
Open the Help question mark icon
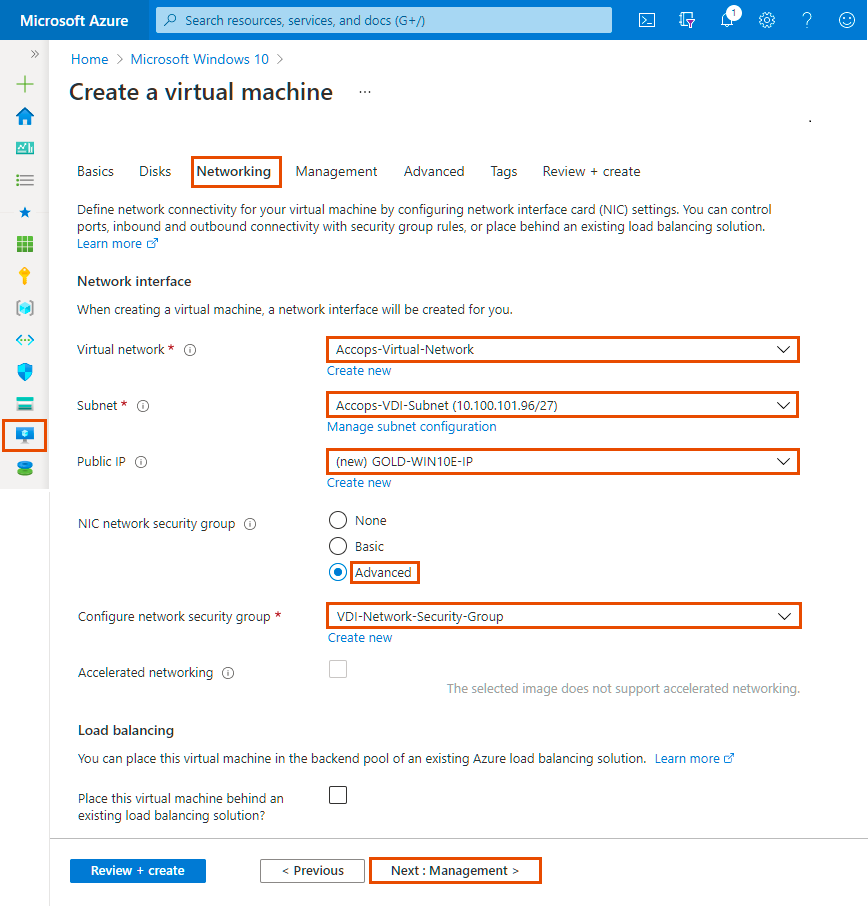point(807,20)
